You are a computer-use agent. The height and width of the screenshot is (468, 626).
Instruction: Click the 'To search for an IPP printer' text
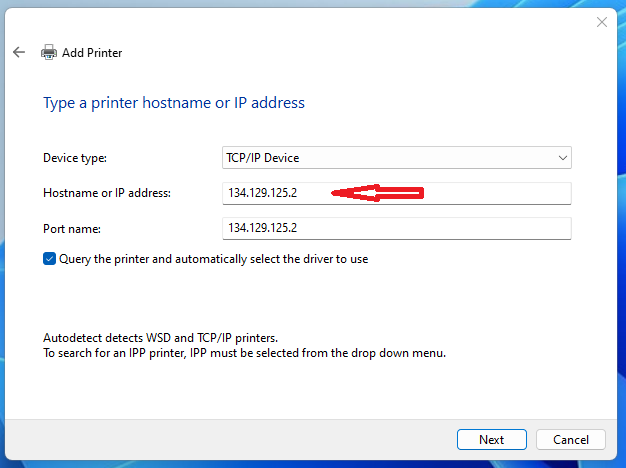pyautogui.click(x=244, y=353)
